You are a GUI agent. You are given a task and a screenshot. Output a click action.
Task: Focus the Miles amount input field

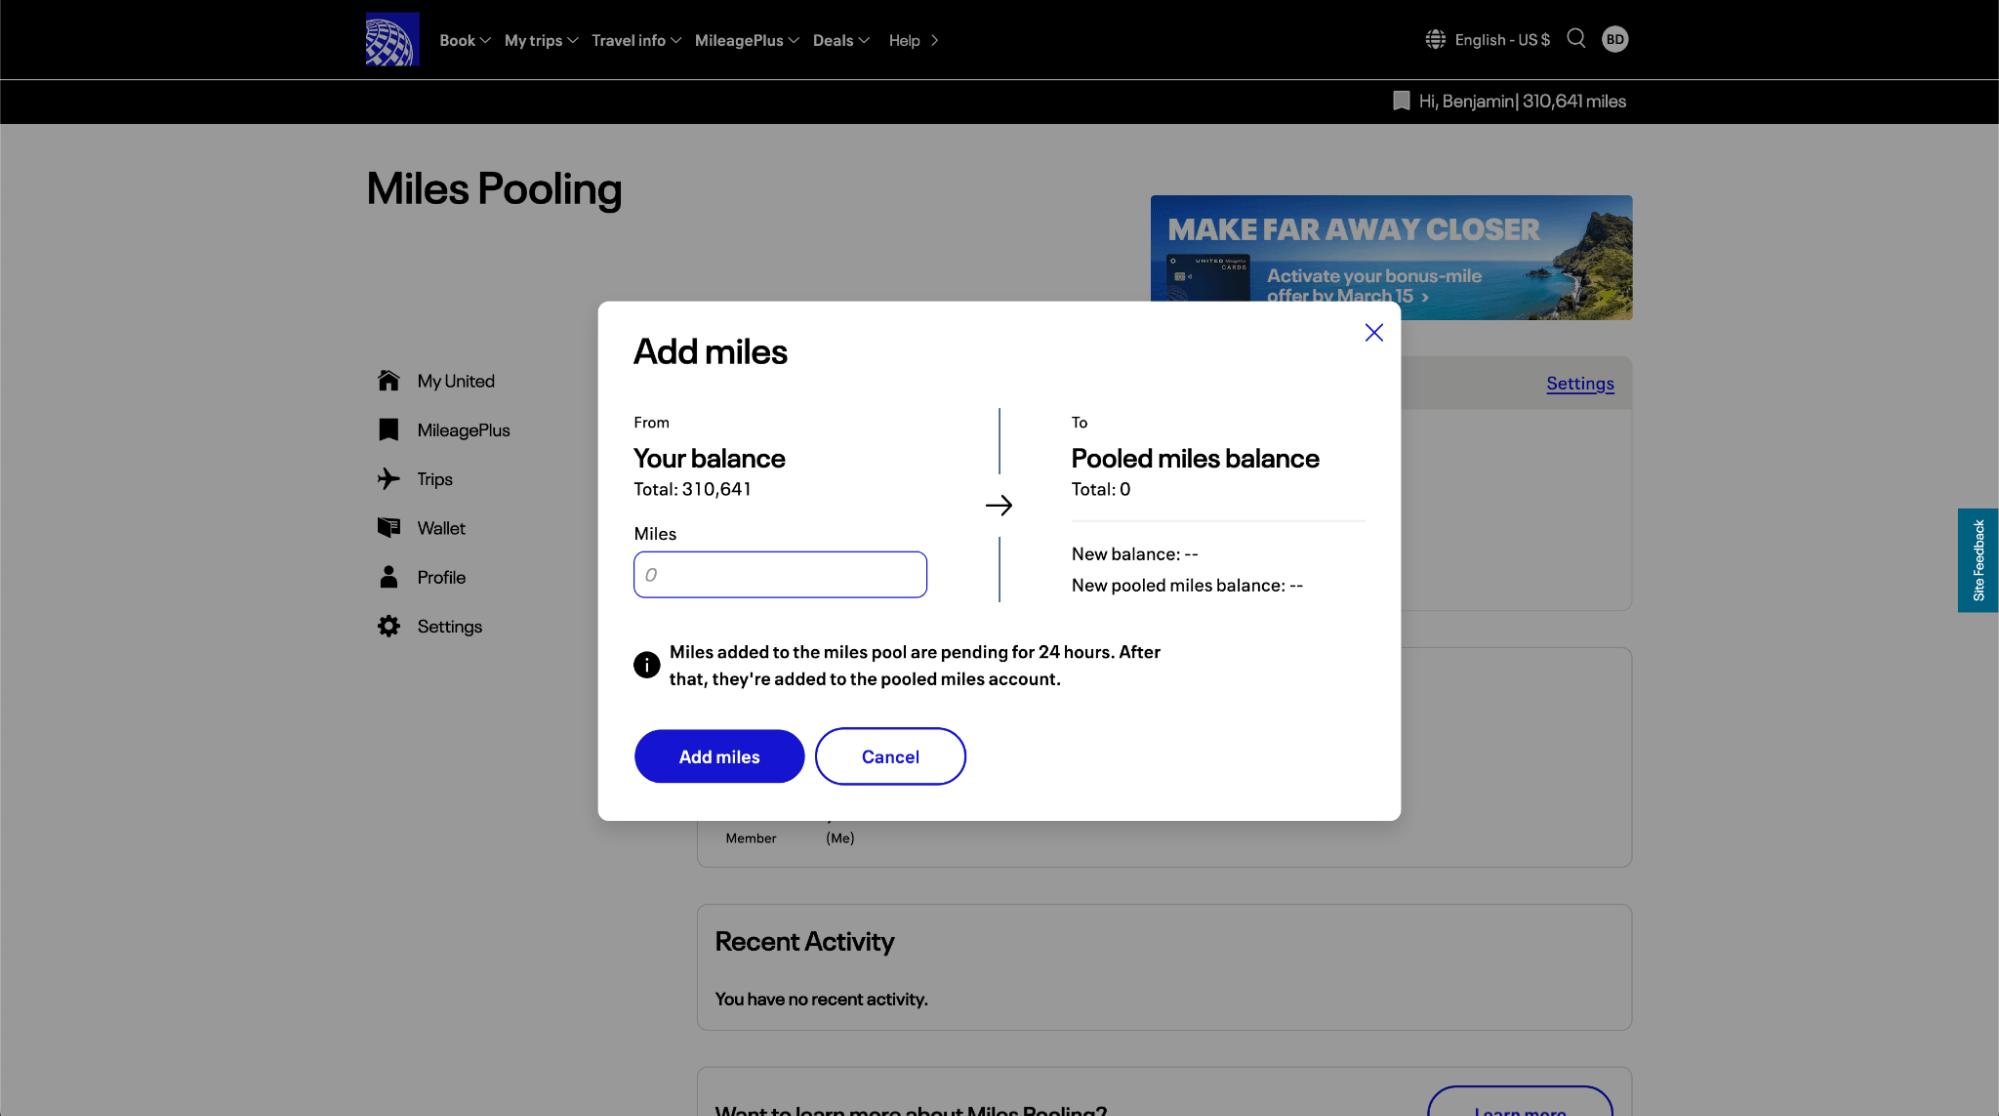[x=780, y=575]
